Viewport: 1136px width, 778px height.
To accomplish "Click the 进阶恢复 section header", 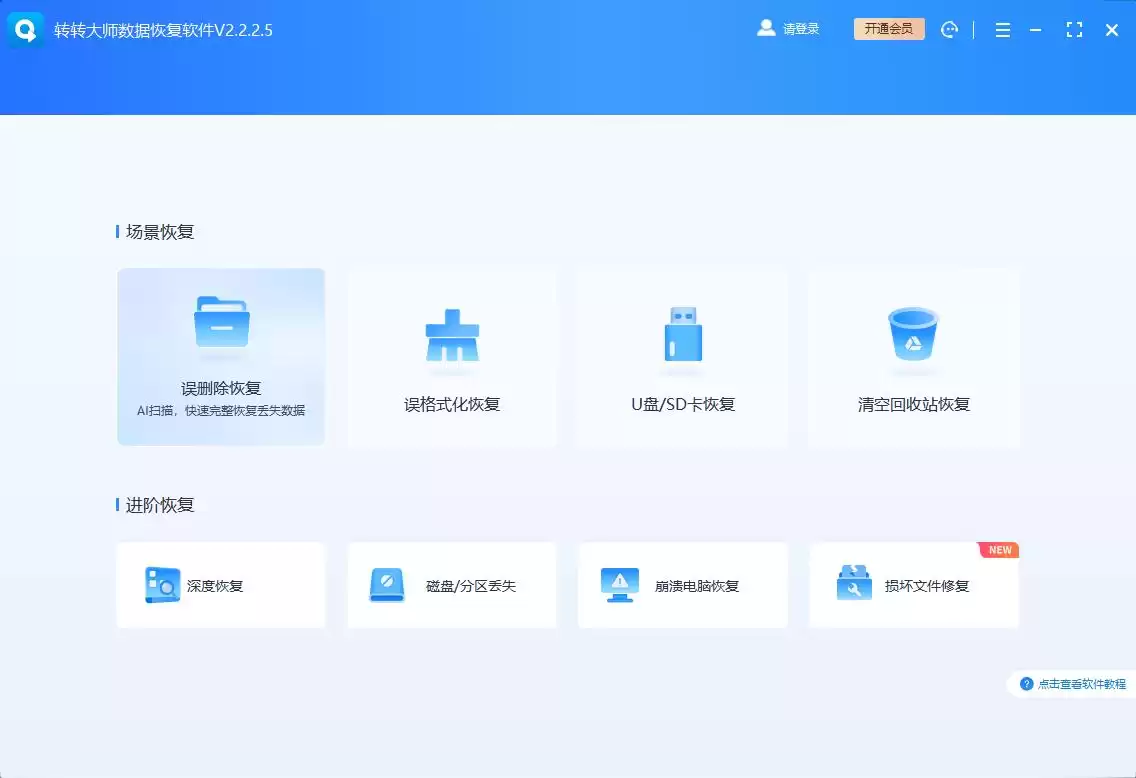I will (x=160, y=504).
